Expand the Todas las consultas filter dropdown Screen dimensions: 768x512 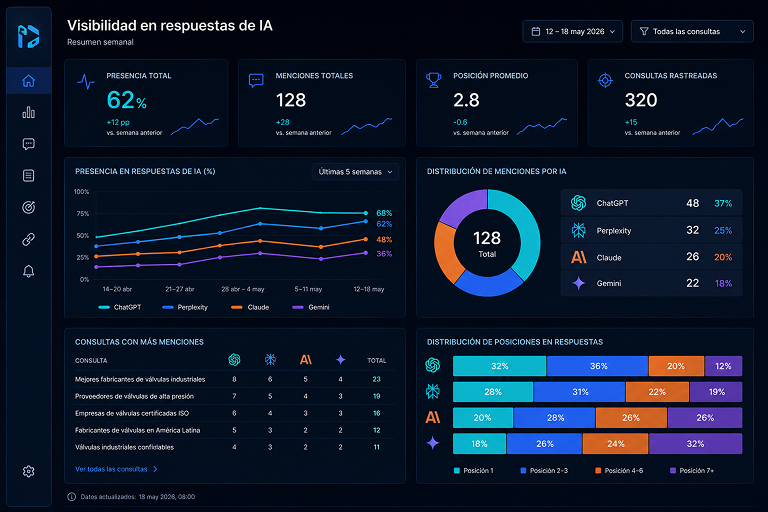pos(692,31)
